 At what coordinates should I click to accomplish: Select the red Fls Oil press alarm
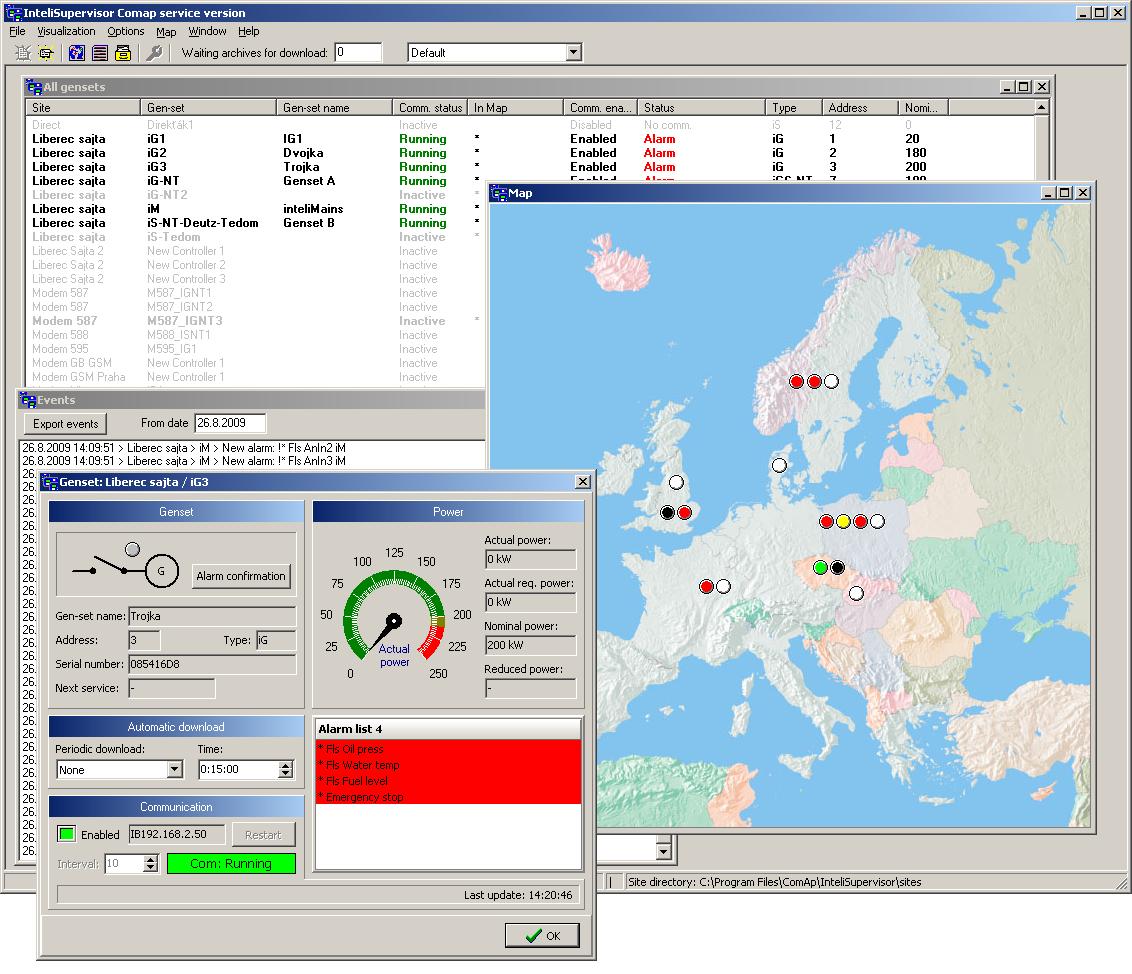click(x=448, y=749)
